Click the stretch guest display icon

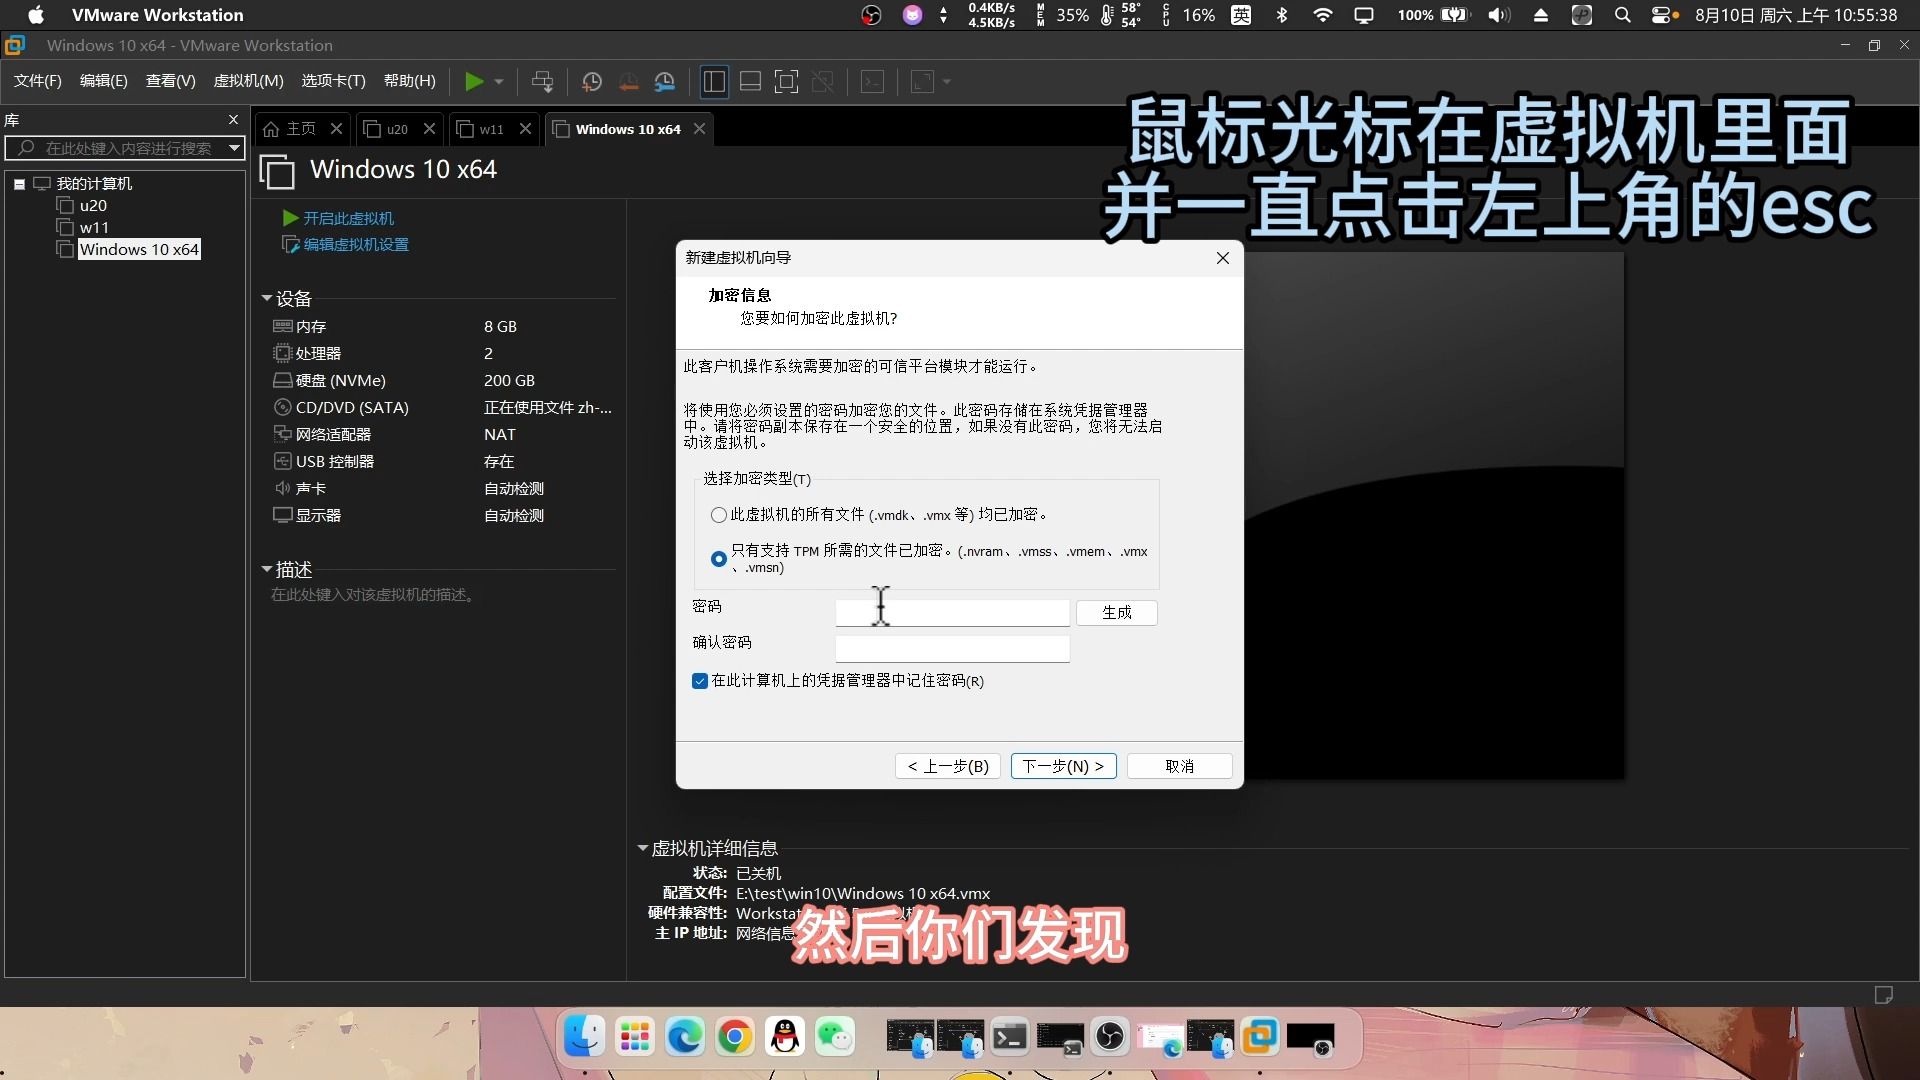(x=922, y=82)
